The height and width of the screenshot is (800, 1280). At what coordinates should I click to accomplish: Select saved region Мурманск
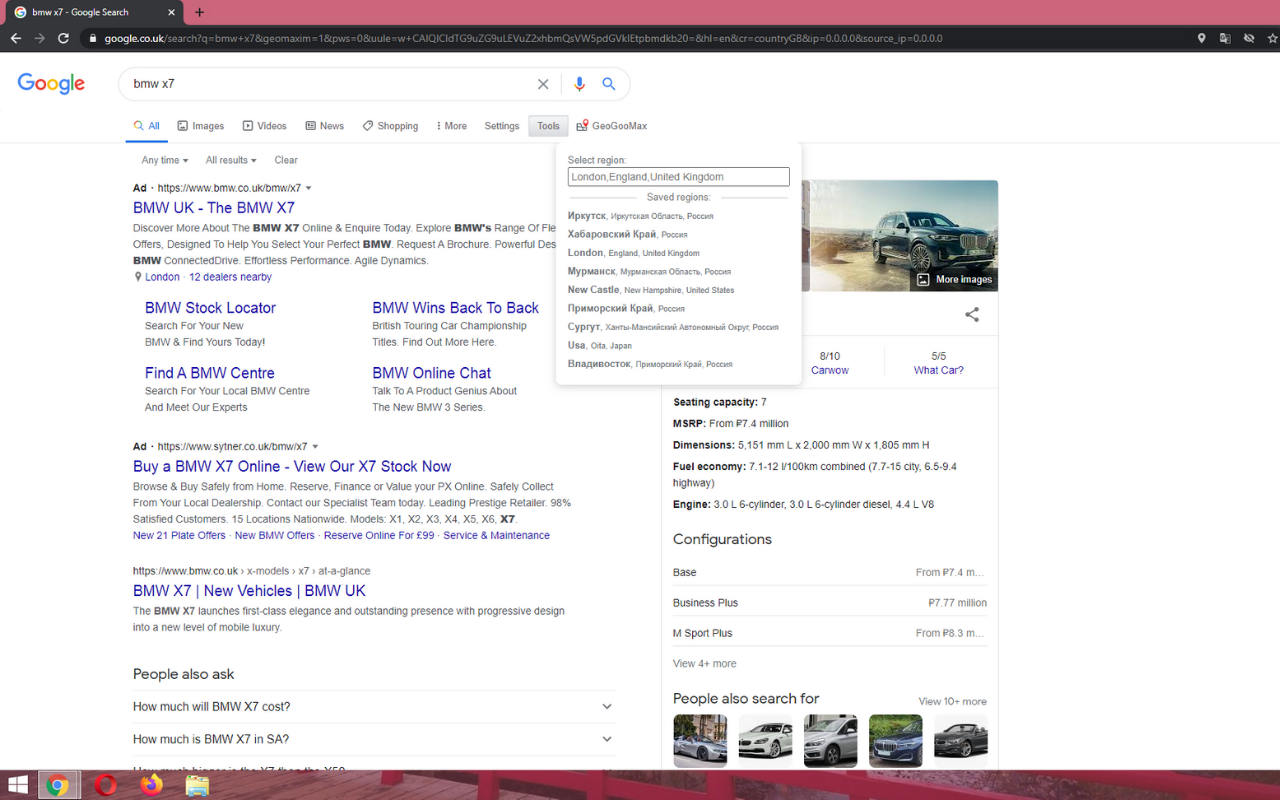(649, 271)
